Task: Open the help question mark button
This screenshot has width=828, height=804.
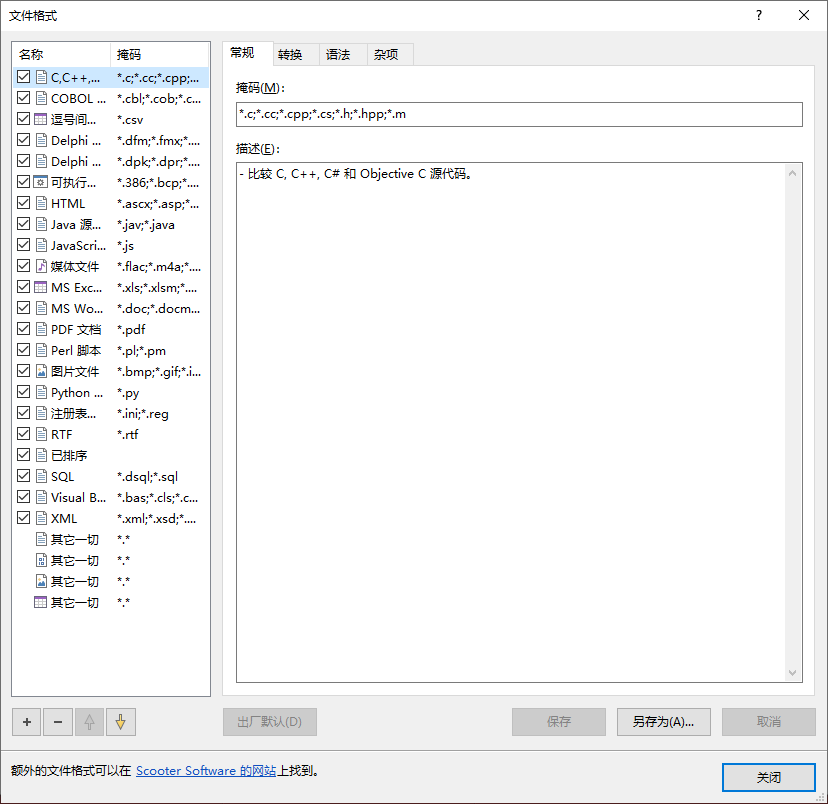Action: pyautogui.click(x=759, y=15)
